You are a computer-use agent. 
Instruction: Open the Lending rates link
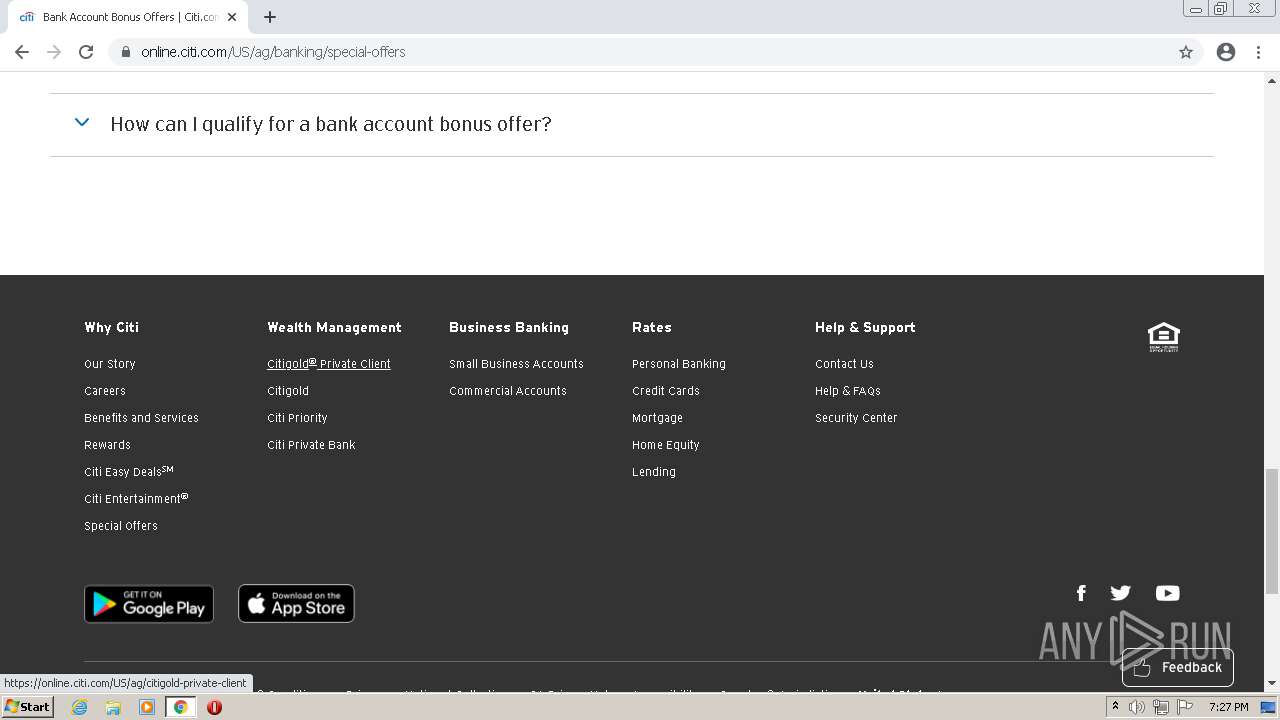pos(654,472)
